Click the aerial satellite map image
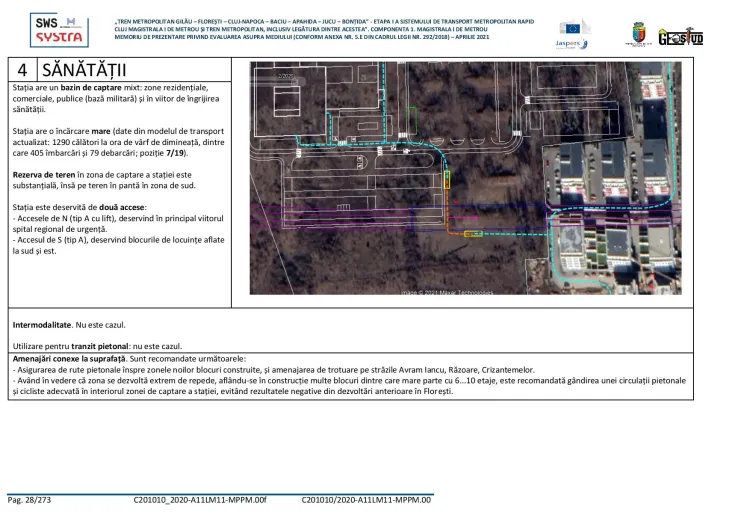Viewport: 750px width, 530px height. point(465,178)
